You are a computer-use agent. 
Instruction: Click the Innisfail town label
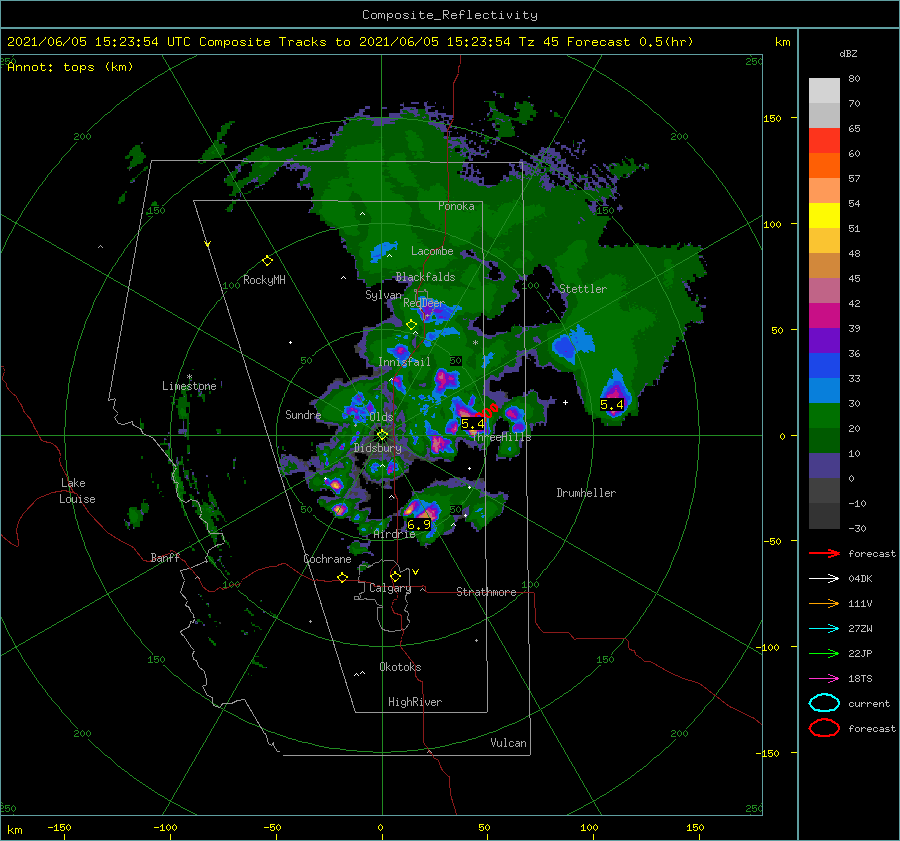(404, 362)
